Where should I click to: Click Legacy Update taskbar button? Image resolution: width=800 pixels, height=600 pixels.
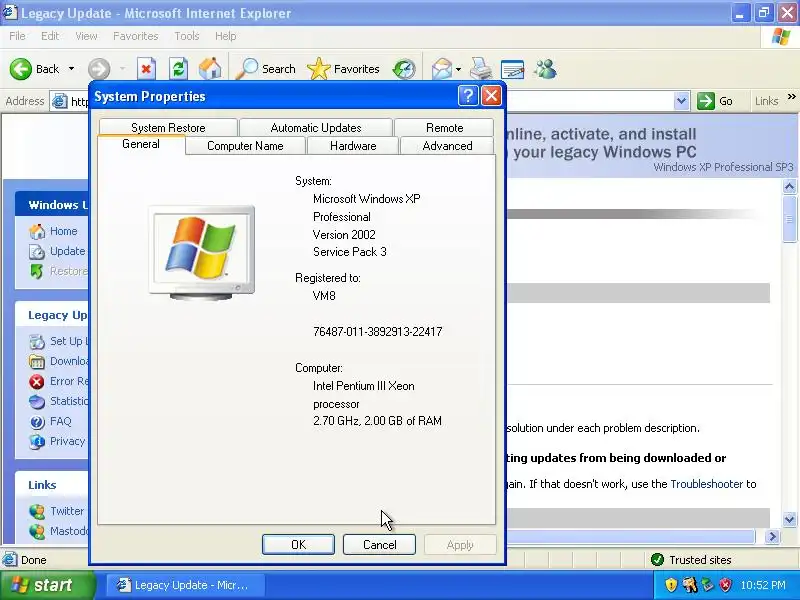coord(186,585)
